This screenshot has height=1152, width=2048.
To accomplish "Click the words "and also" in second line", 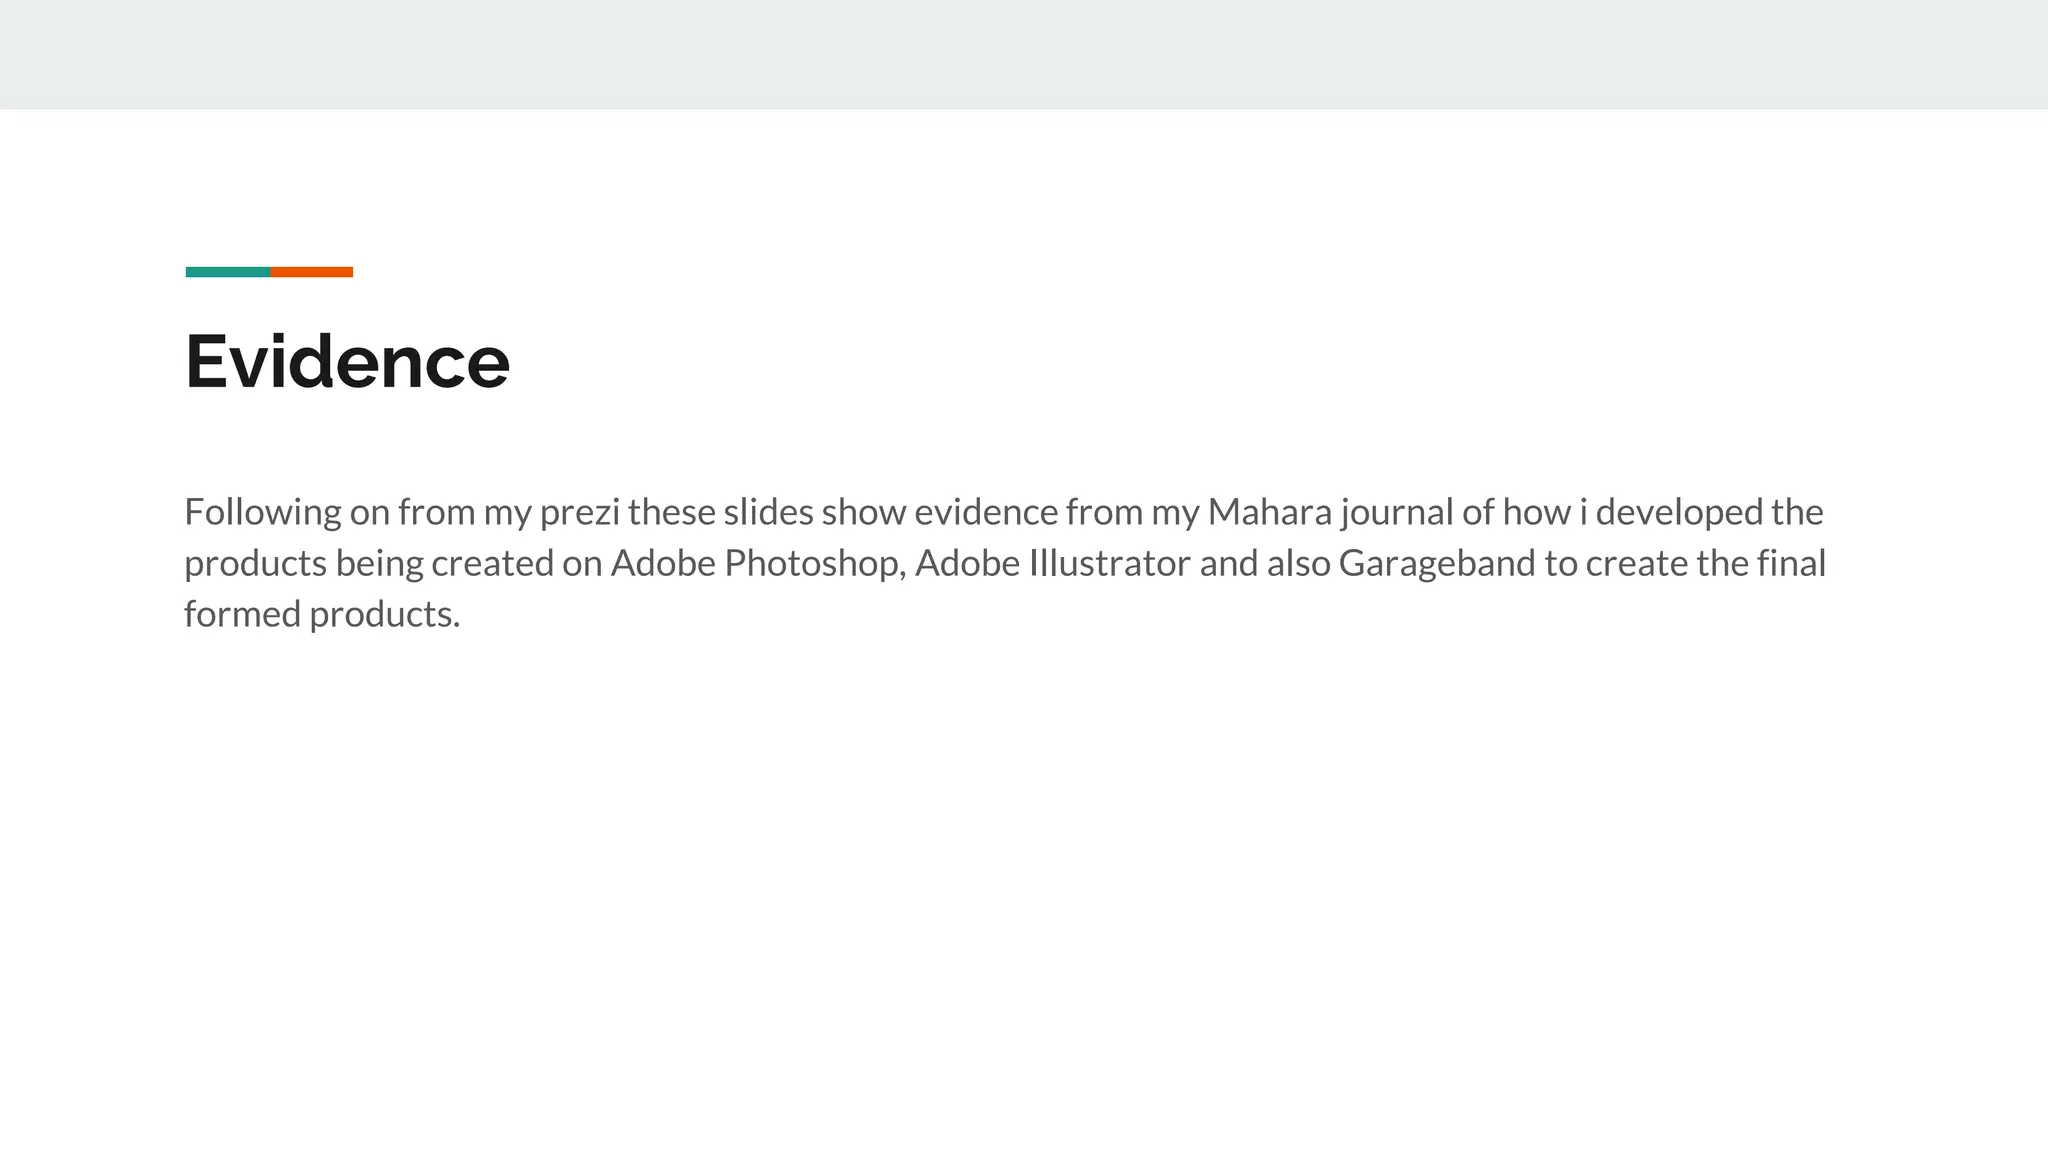I will tap(1264, 564).
